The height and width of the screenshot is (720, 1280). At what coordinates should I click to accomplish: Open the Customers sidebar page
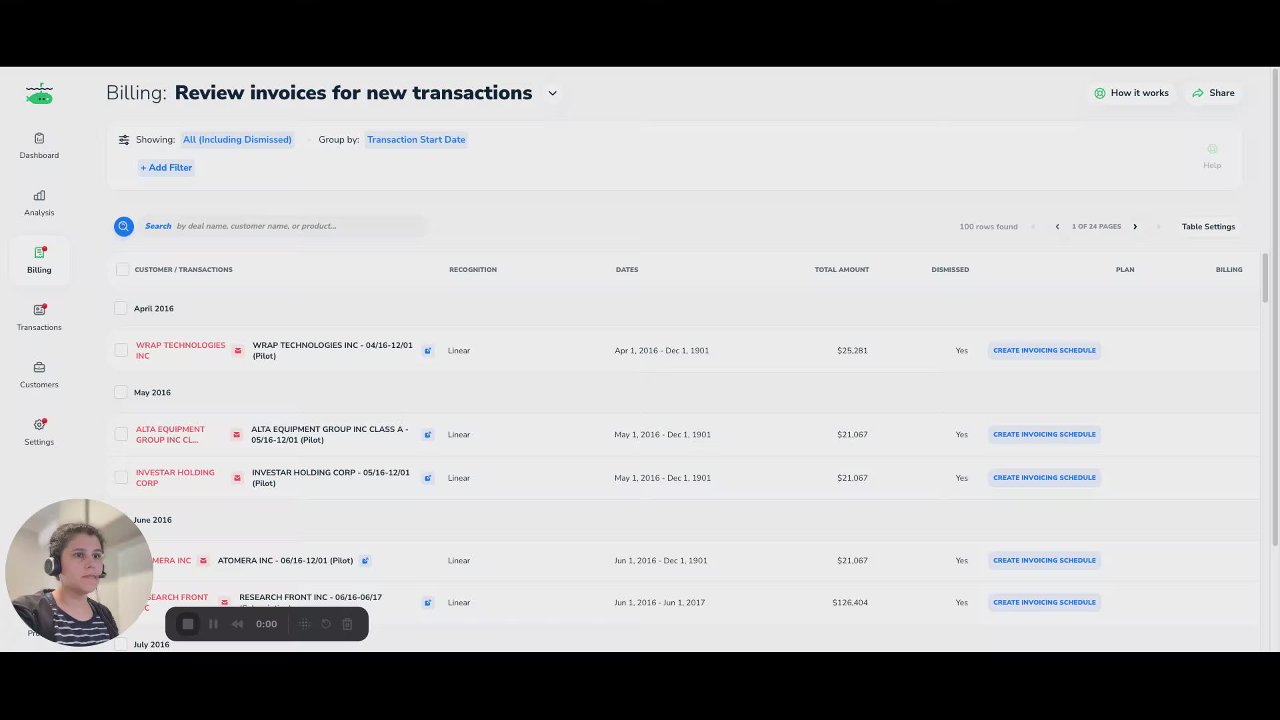pyautogui.click(x=39, y=375)
